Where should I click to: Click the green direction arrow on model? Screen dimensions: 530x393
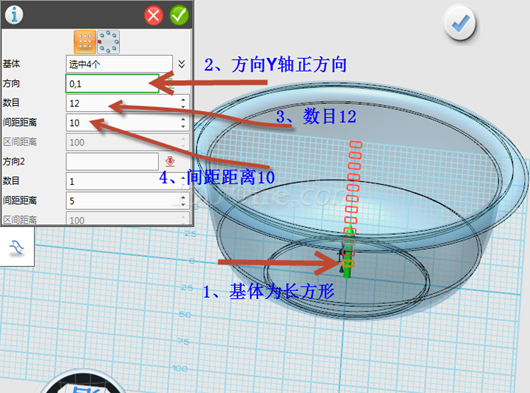[348, 252]
